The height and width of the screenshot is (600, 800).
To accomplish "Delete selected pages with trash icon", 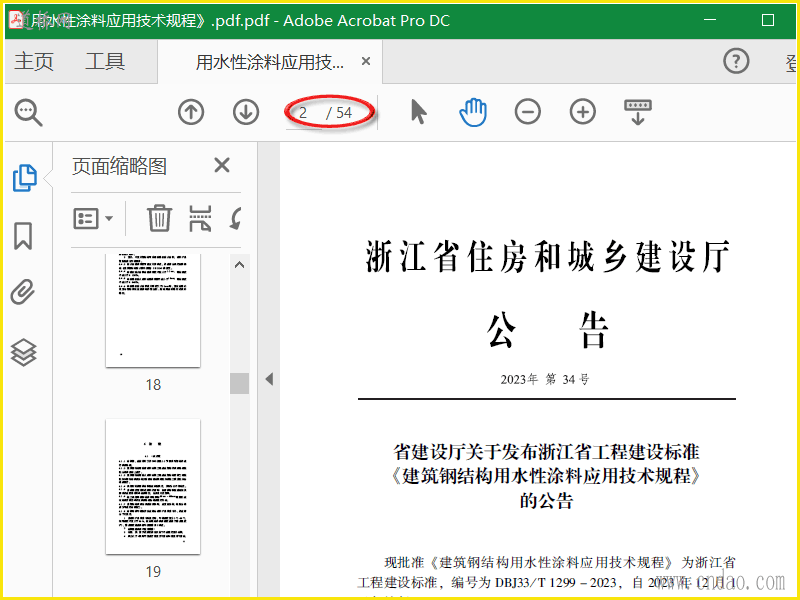I will (x=160, y=218).
